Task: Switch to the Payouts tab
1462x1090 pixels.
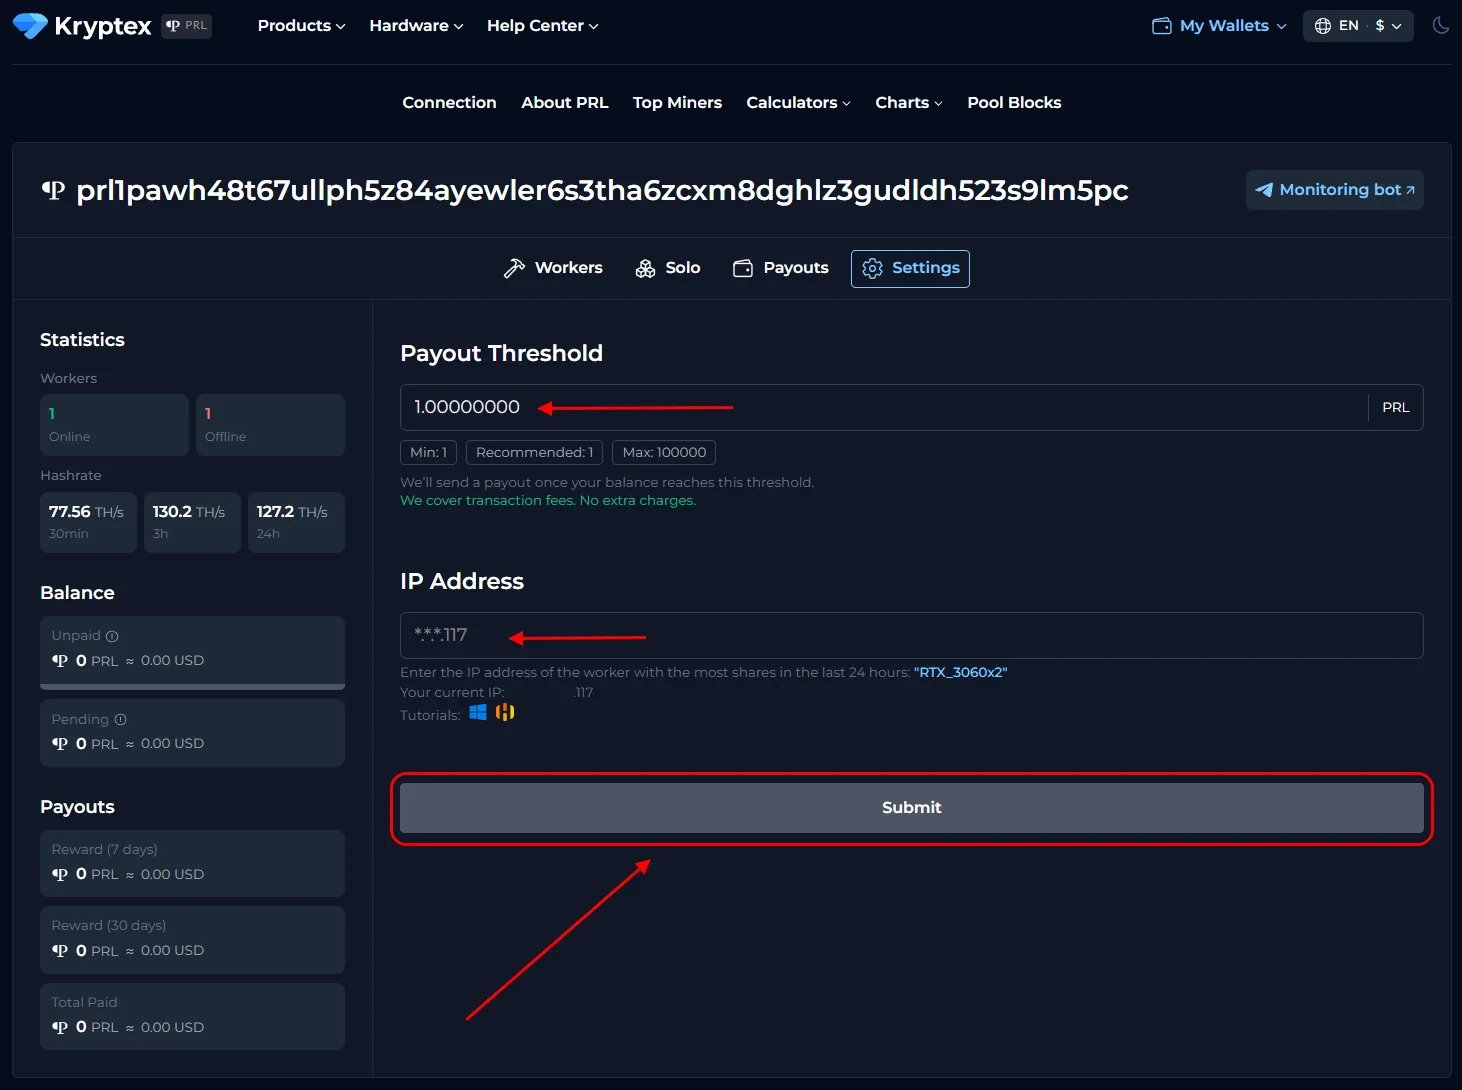Action: point(781,268)
